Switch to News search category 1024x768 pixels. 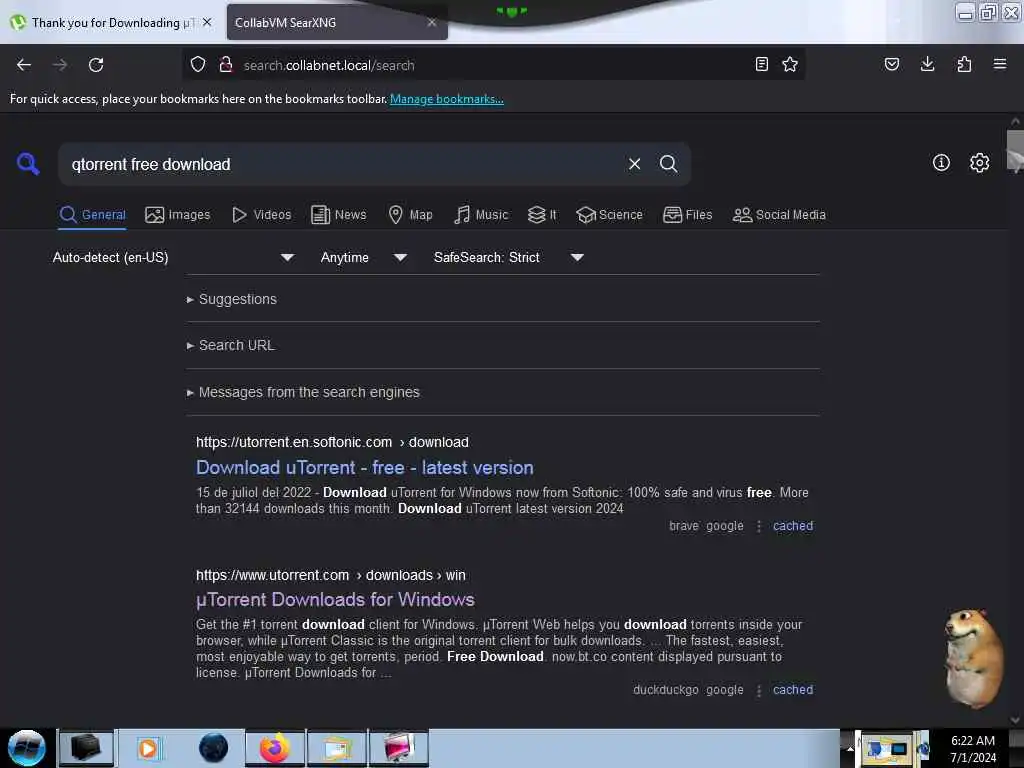pyautogui.click(x=338, y=215)
